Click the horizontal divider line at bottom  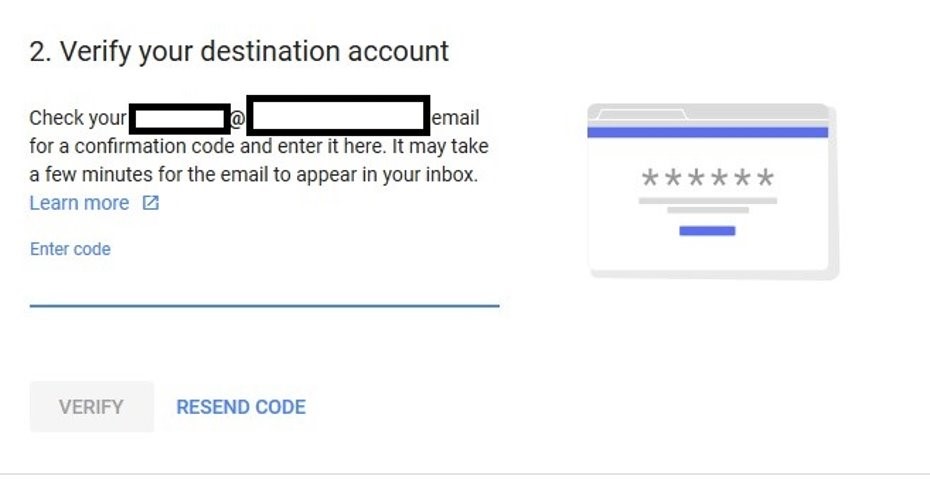coord(465,473)
